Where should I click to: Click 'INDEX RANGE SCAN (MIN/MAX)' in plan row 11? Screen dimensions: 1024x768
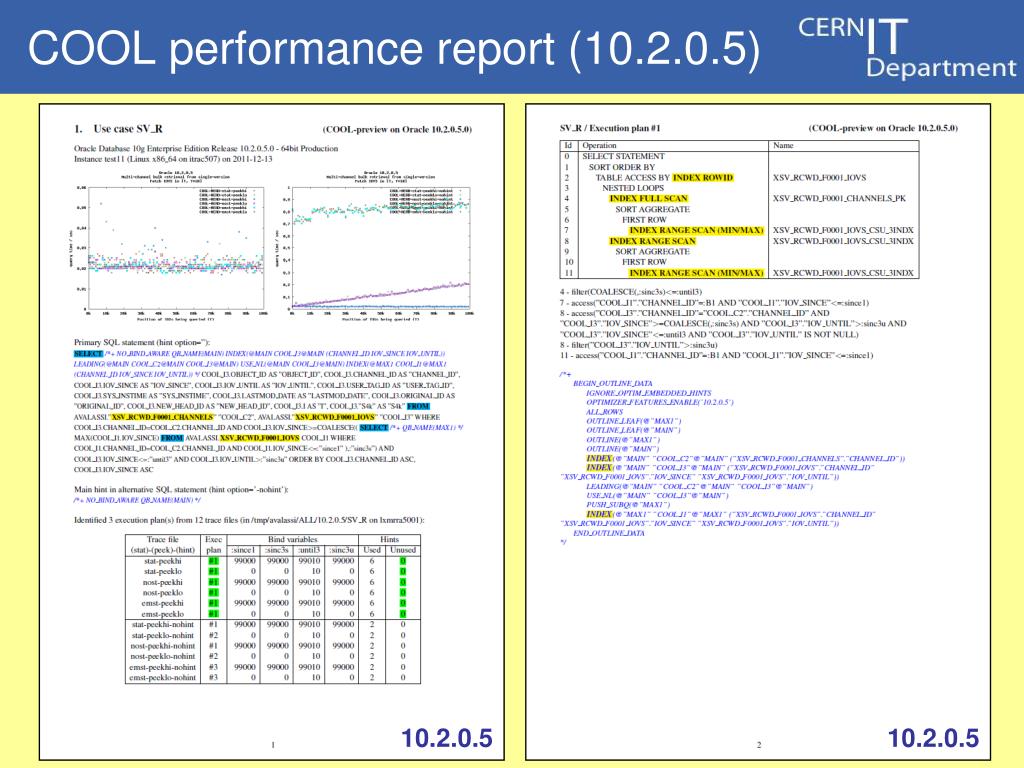tap(696, 273)
